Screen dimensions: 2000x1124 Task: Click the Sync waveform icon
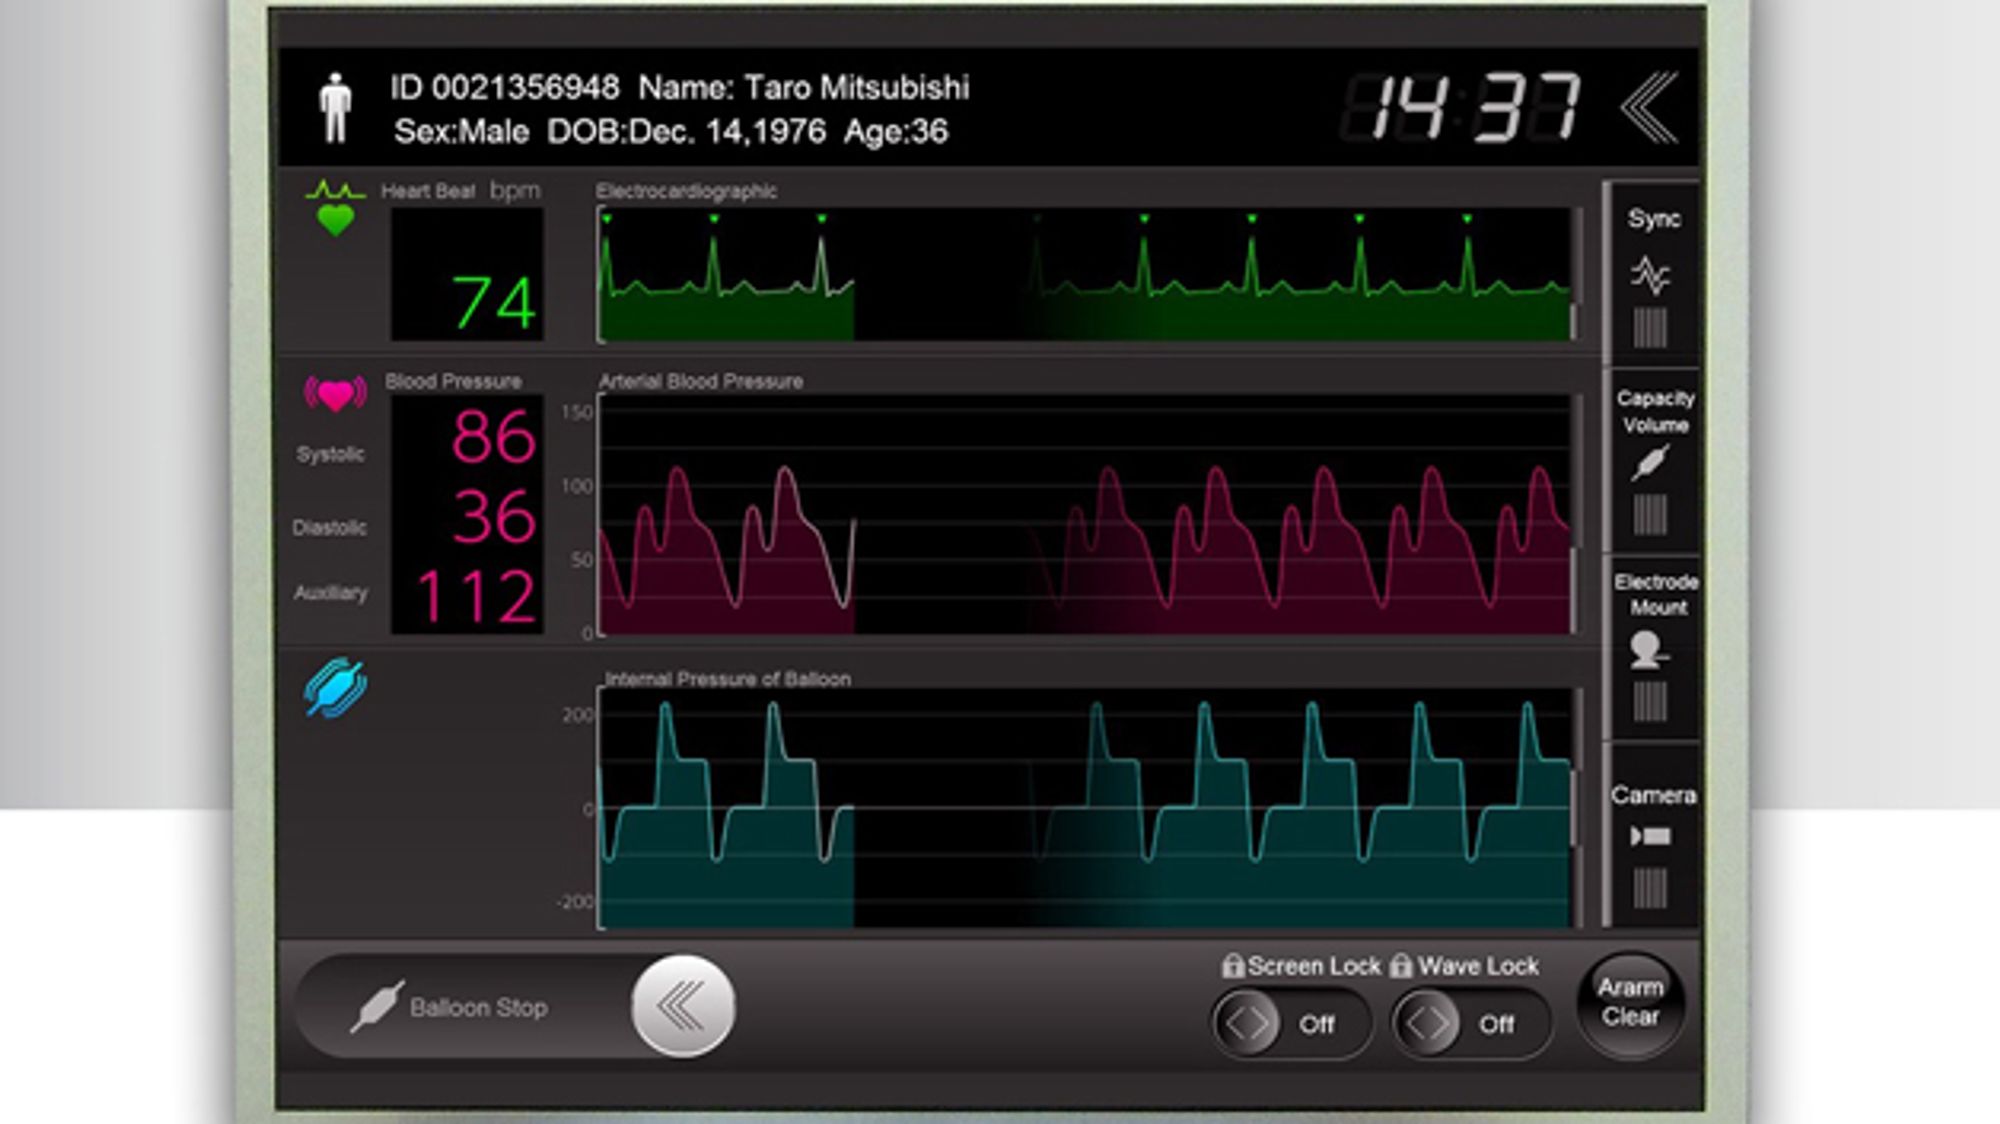pos(1650,275)
